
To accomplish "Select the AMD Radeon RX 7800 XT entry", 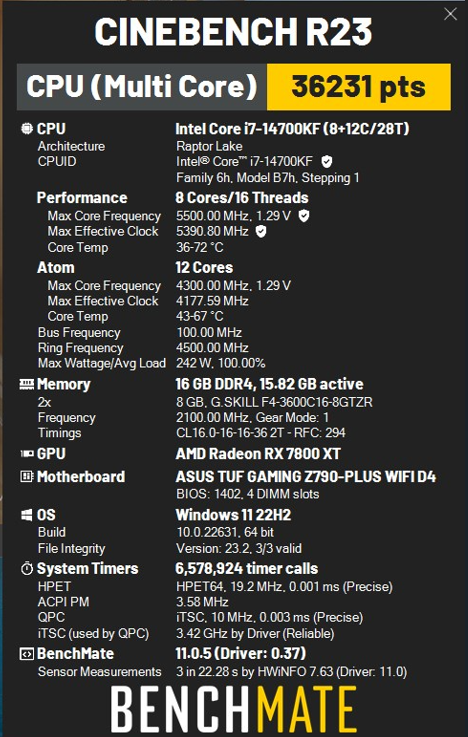I will pos(258,454).
